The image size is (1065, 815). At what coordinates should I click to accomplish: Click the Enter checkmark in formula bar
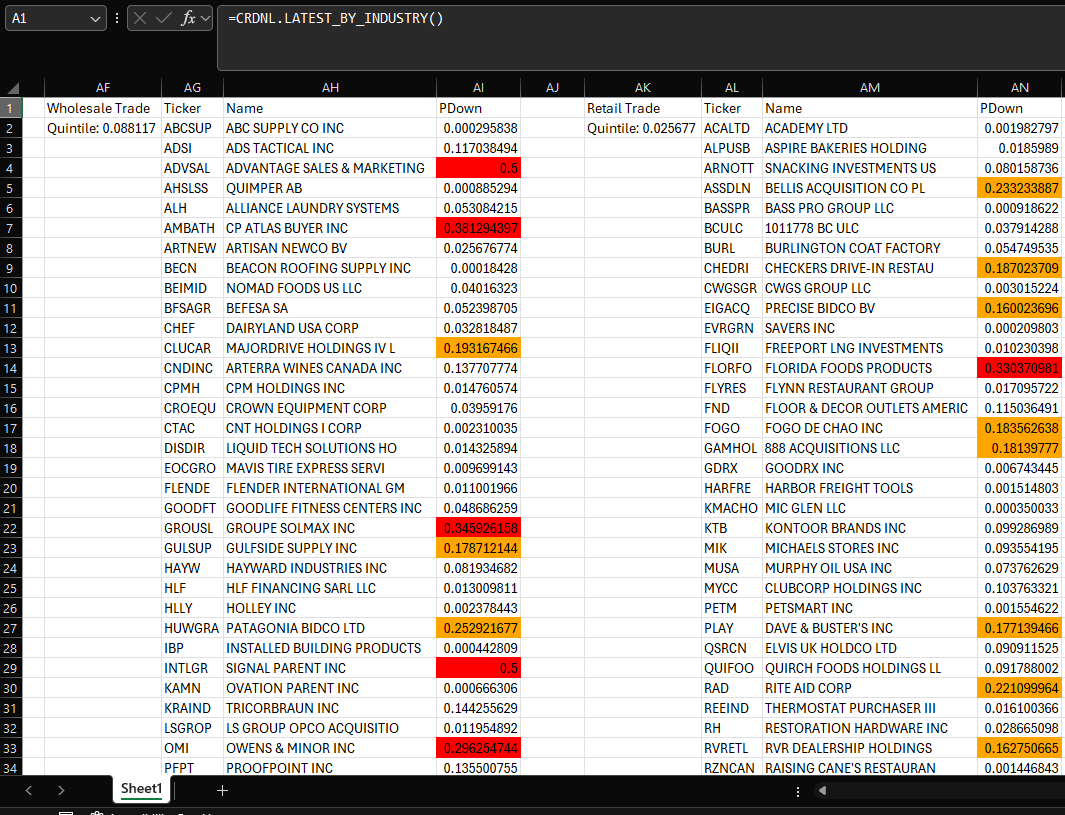point(164,19)
